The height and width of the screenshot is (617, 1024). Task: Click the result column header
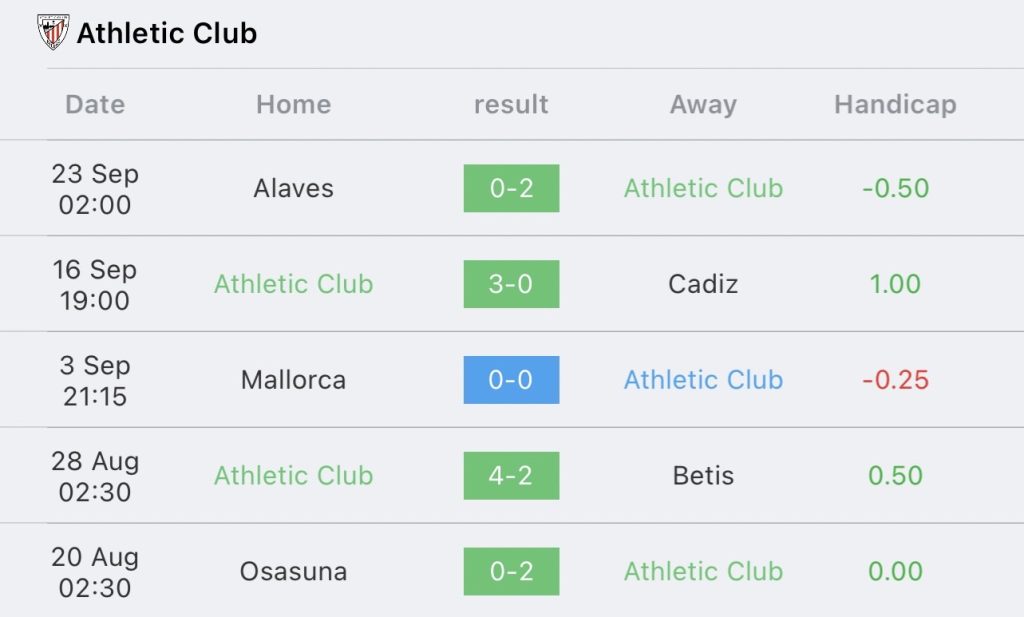click(x=511, y=104)
